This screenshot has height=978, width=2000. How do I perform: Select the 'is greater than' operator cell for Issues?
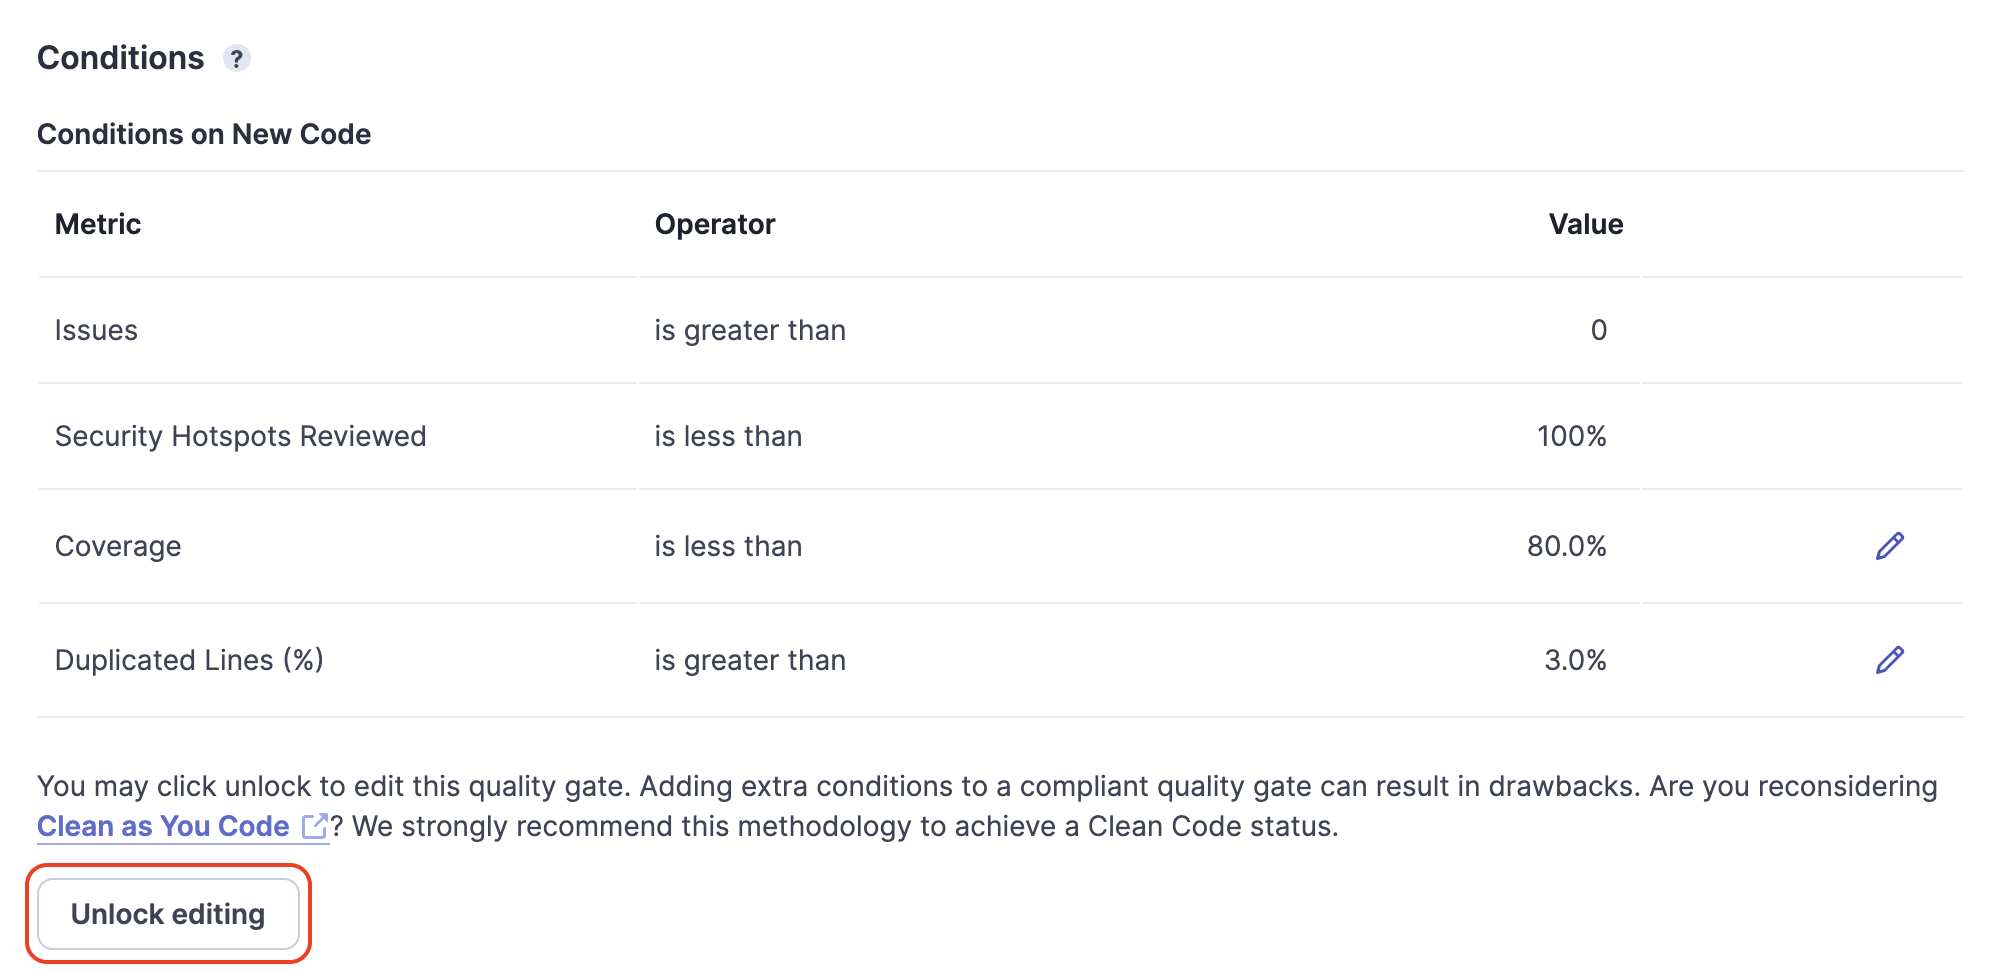click(x=749, y=330)
